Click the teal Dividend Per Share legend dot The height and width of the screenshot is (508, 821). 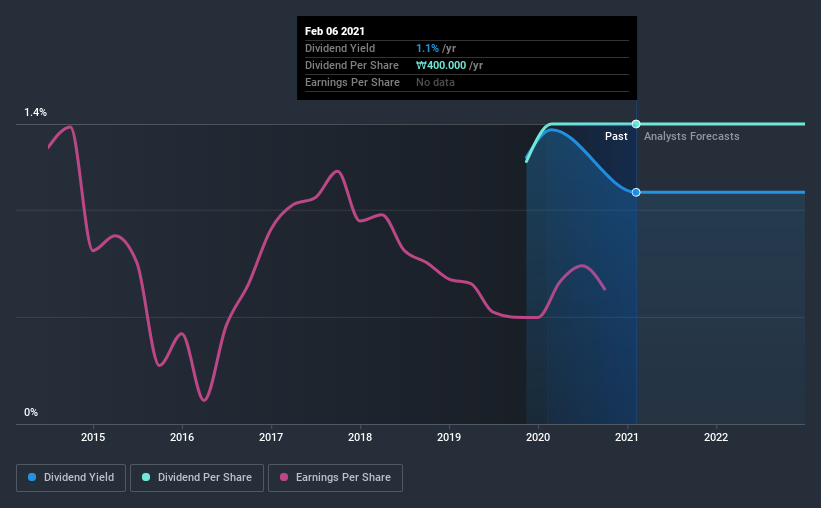146,477
